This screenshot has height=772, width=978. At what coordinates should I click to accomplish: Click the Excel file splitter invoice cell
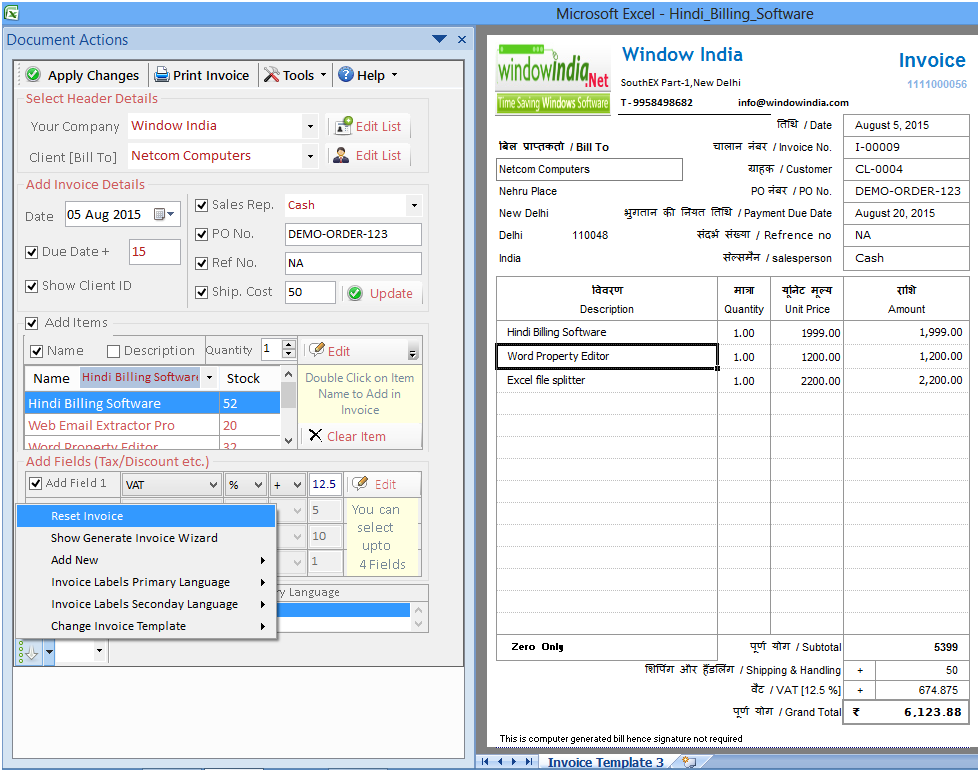click(606, 380)
